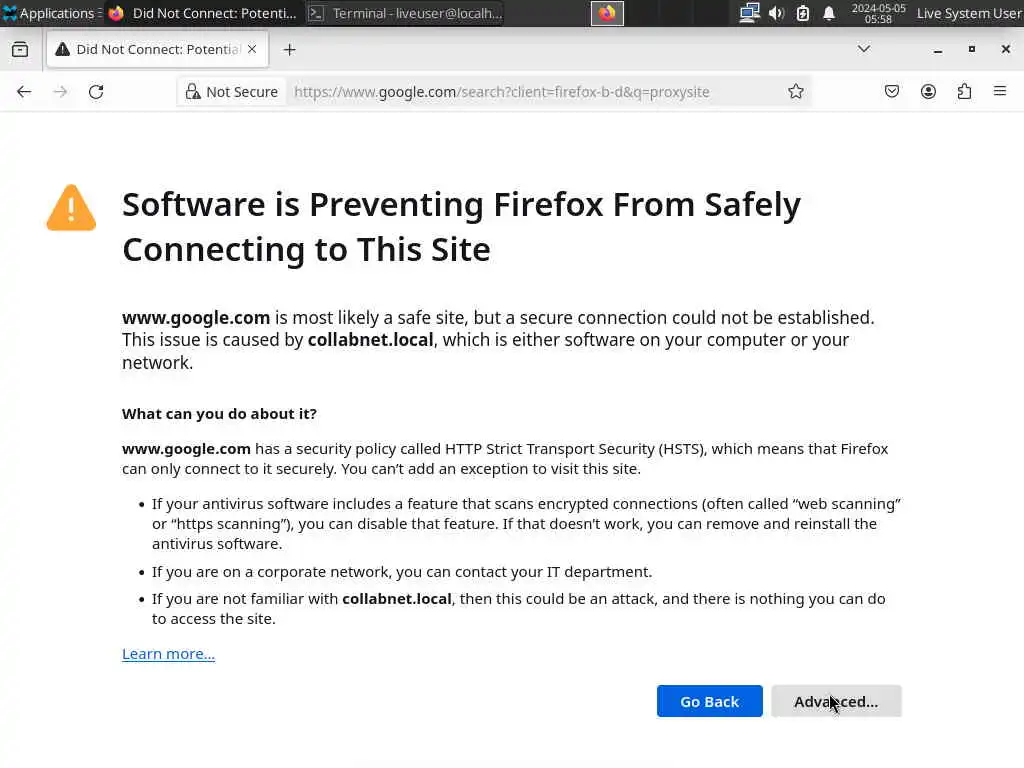Viewport: 1024px width, 768px height.
Task: Expand the List all tabs chevron
Action: point(864,49)
